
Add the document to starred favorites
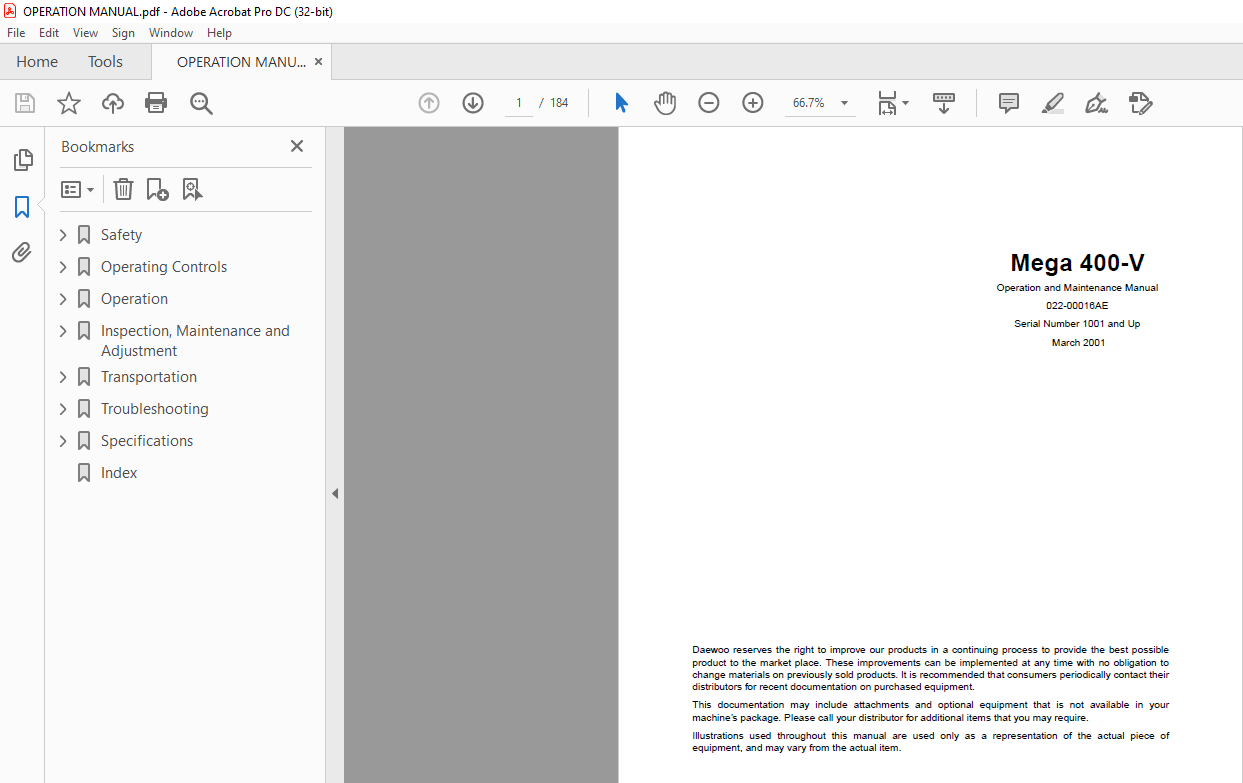coord(69,103)
